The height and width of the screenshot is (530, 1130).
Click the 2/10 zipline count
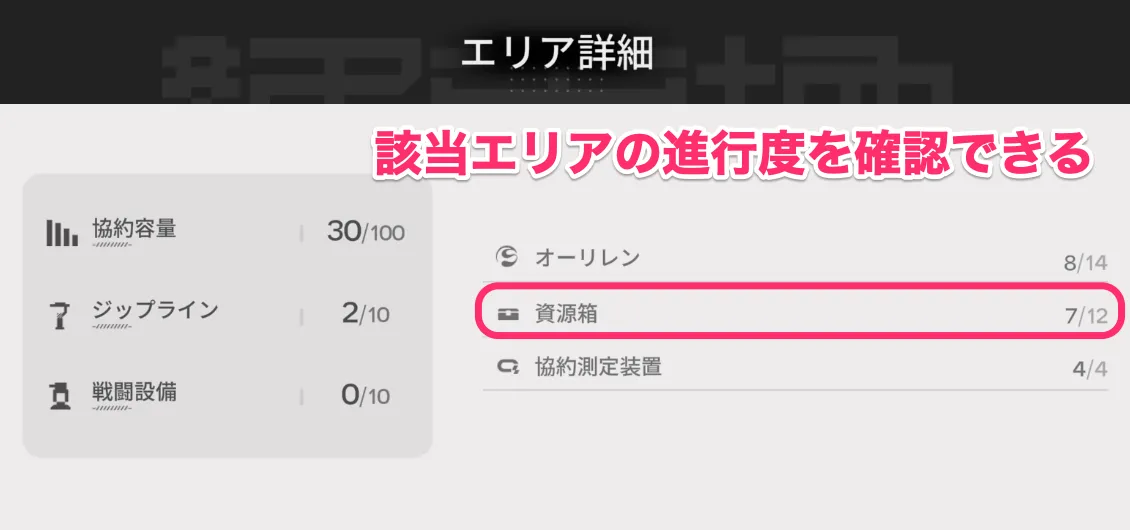(365, 314)
